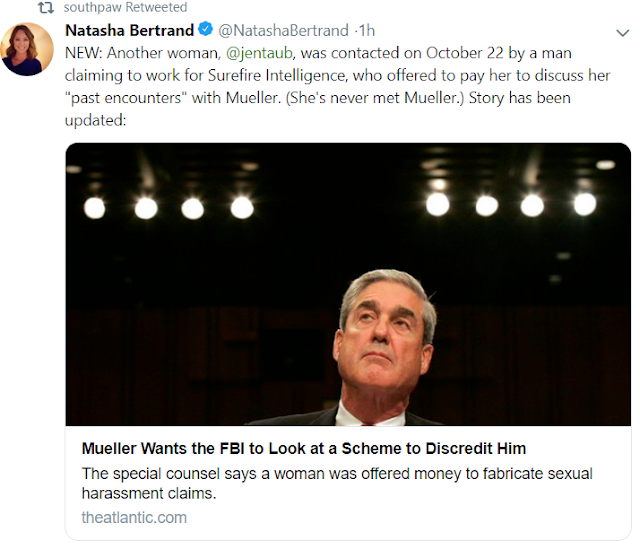Click the Mueller Wants the FBI headline
The width and height of the screenshot is (640, 558).
(303, 448)
